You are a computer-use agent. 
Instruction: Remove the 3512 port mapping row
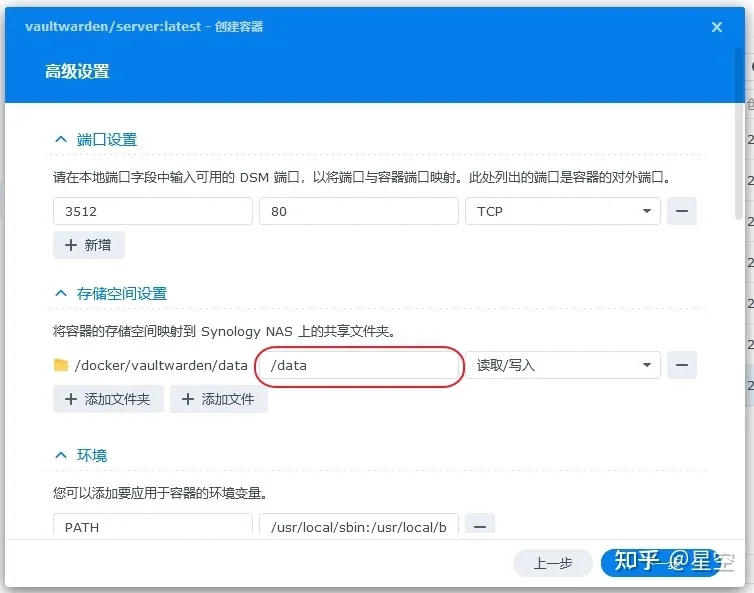pyautogui.click(x=681, y=211)
